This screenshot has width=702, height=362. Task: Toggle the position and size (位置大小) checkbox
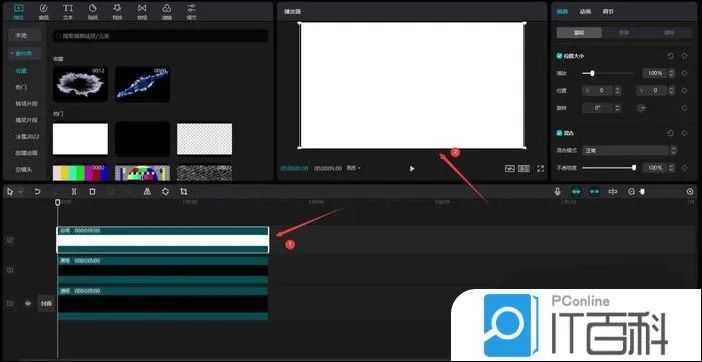[559, 56]
